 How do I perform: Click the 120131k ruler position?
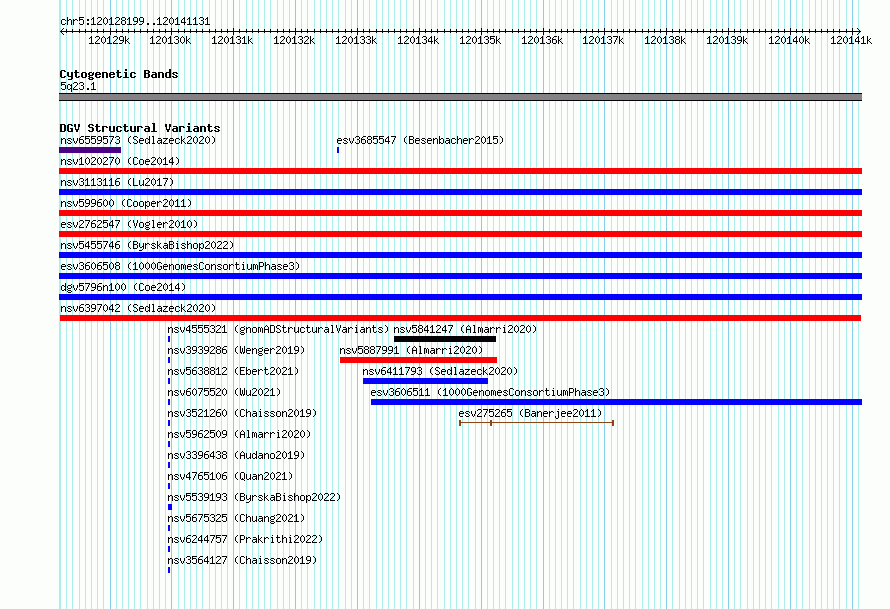pos(232,40)
